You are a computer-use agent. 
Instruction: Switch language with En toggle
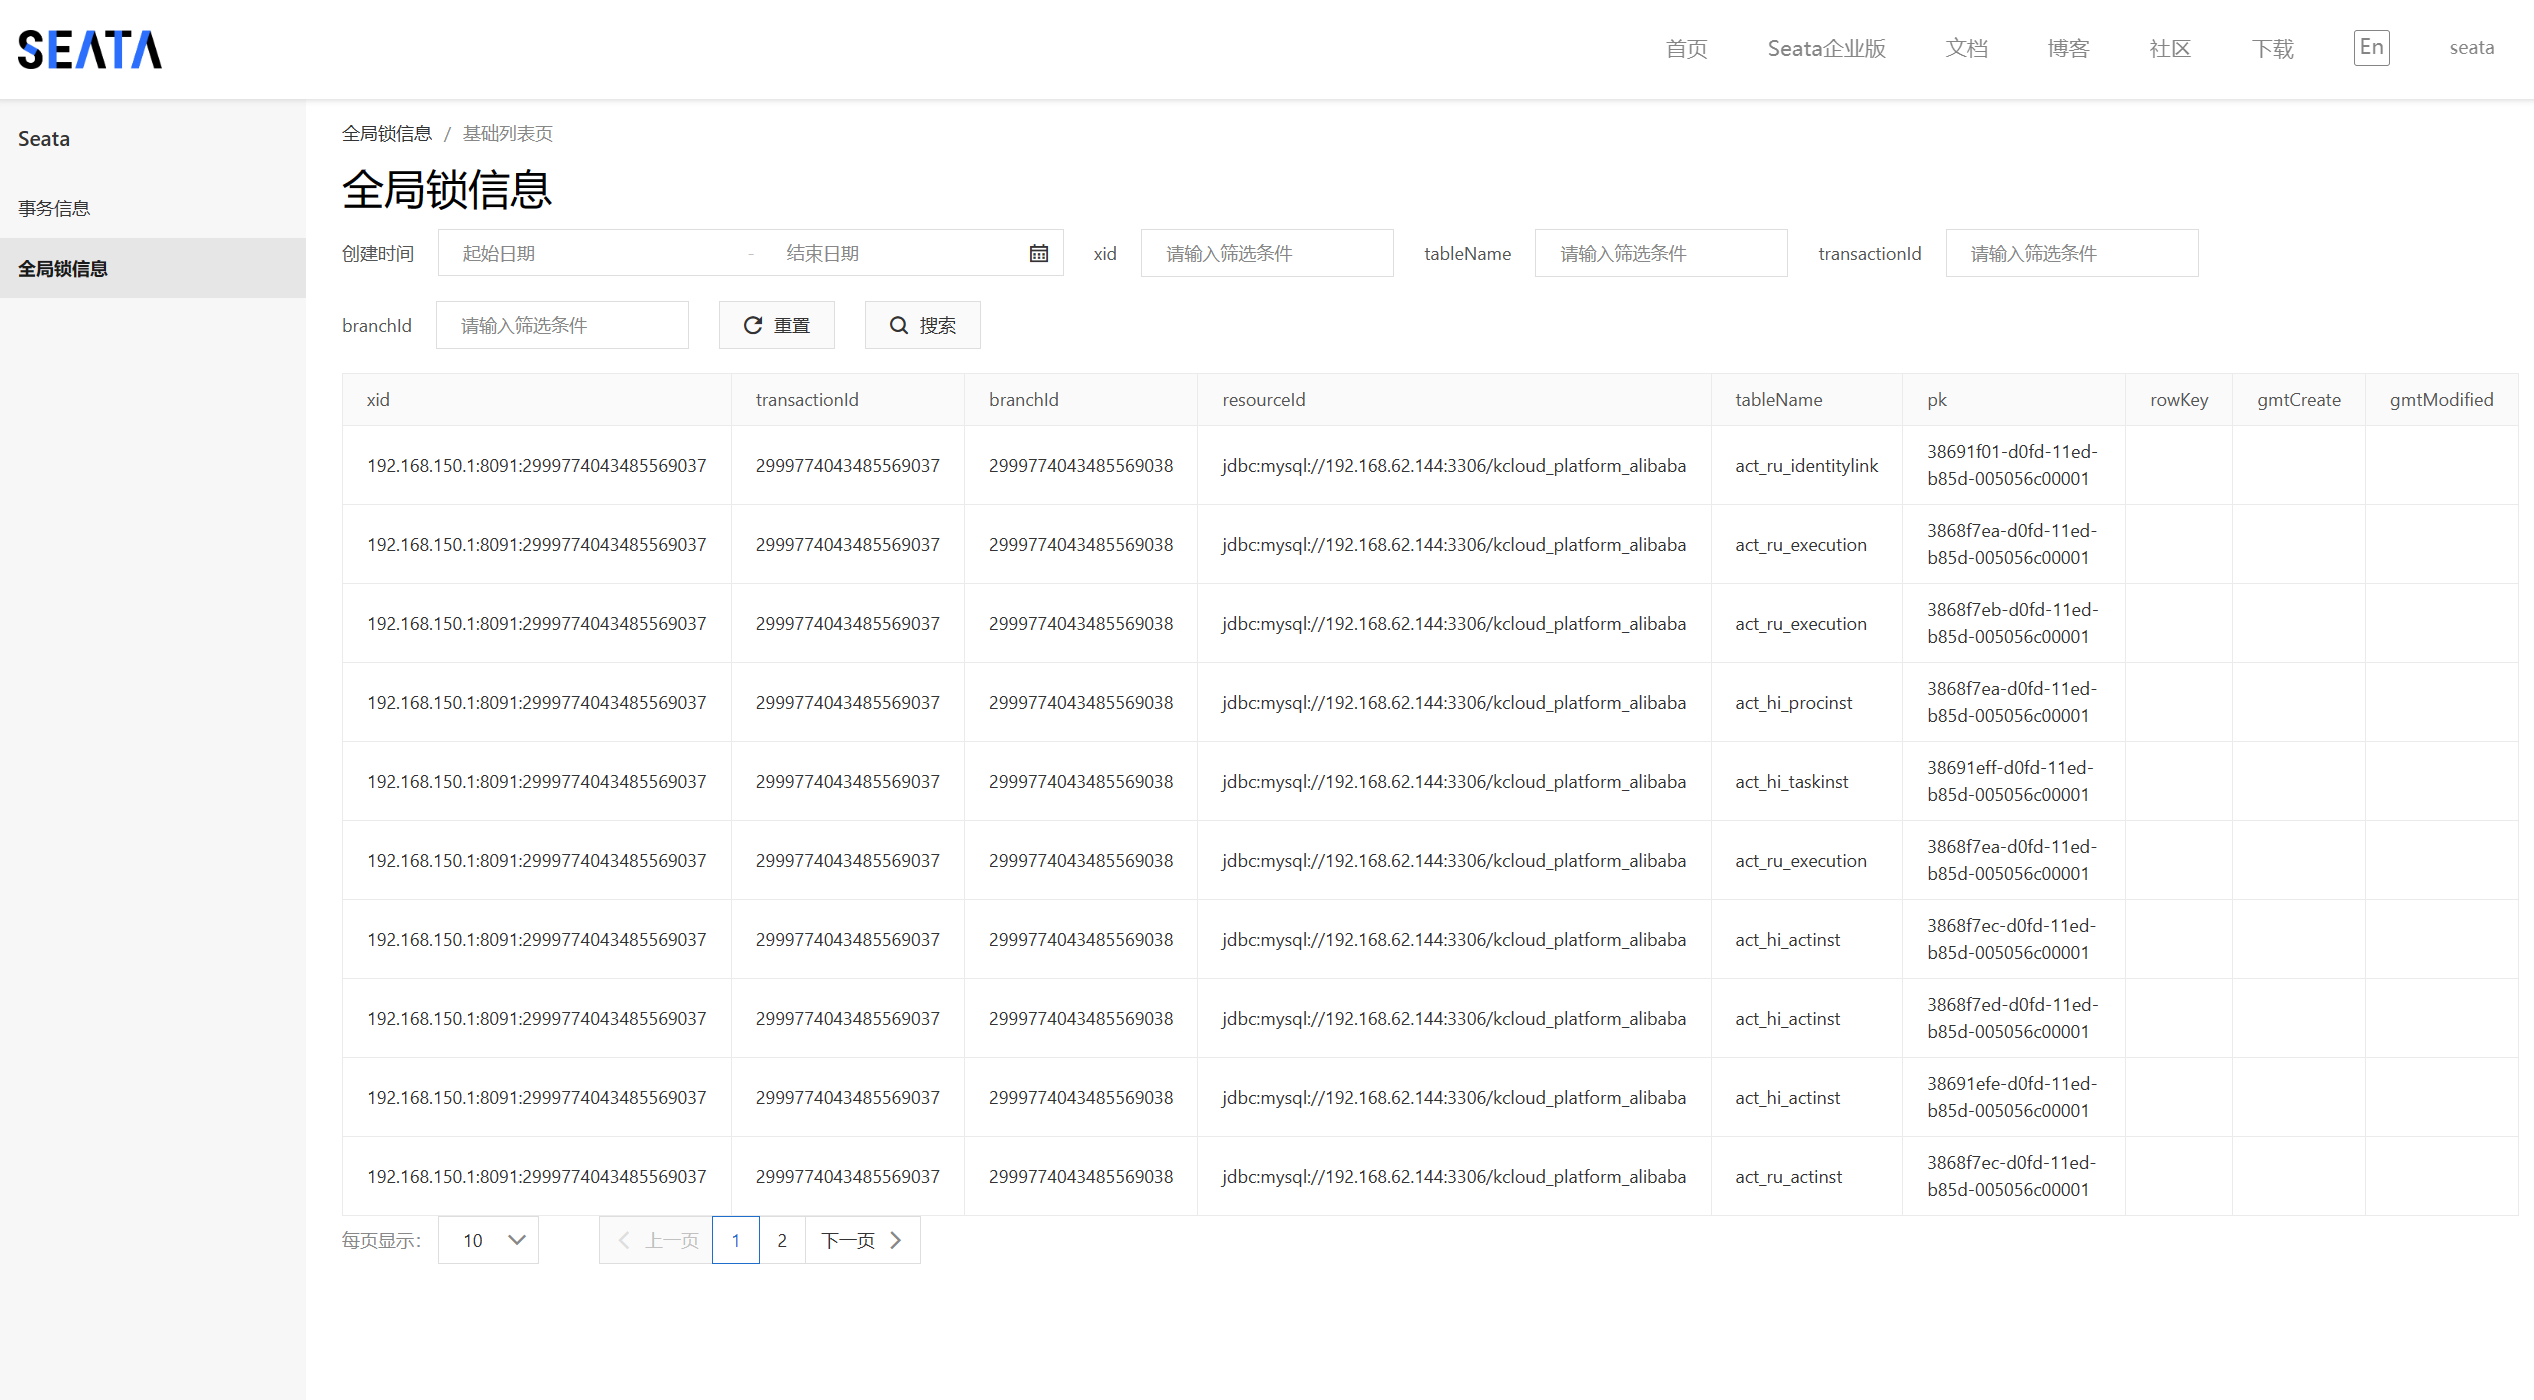[x=2371, y=47]
